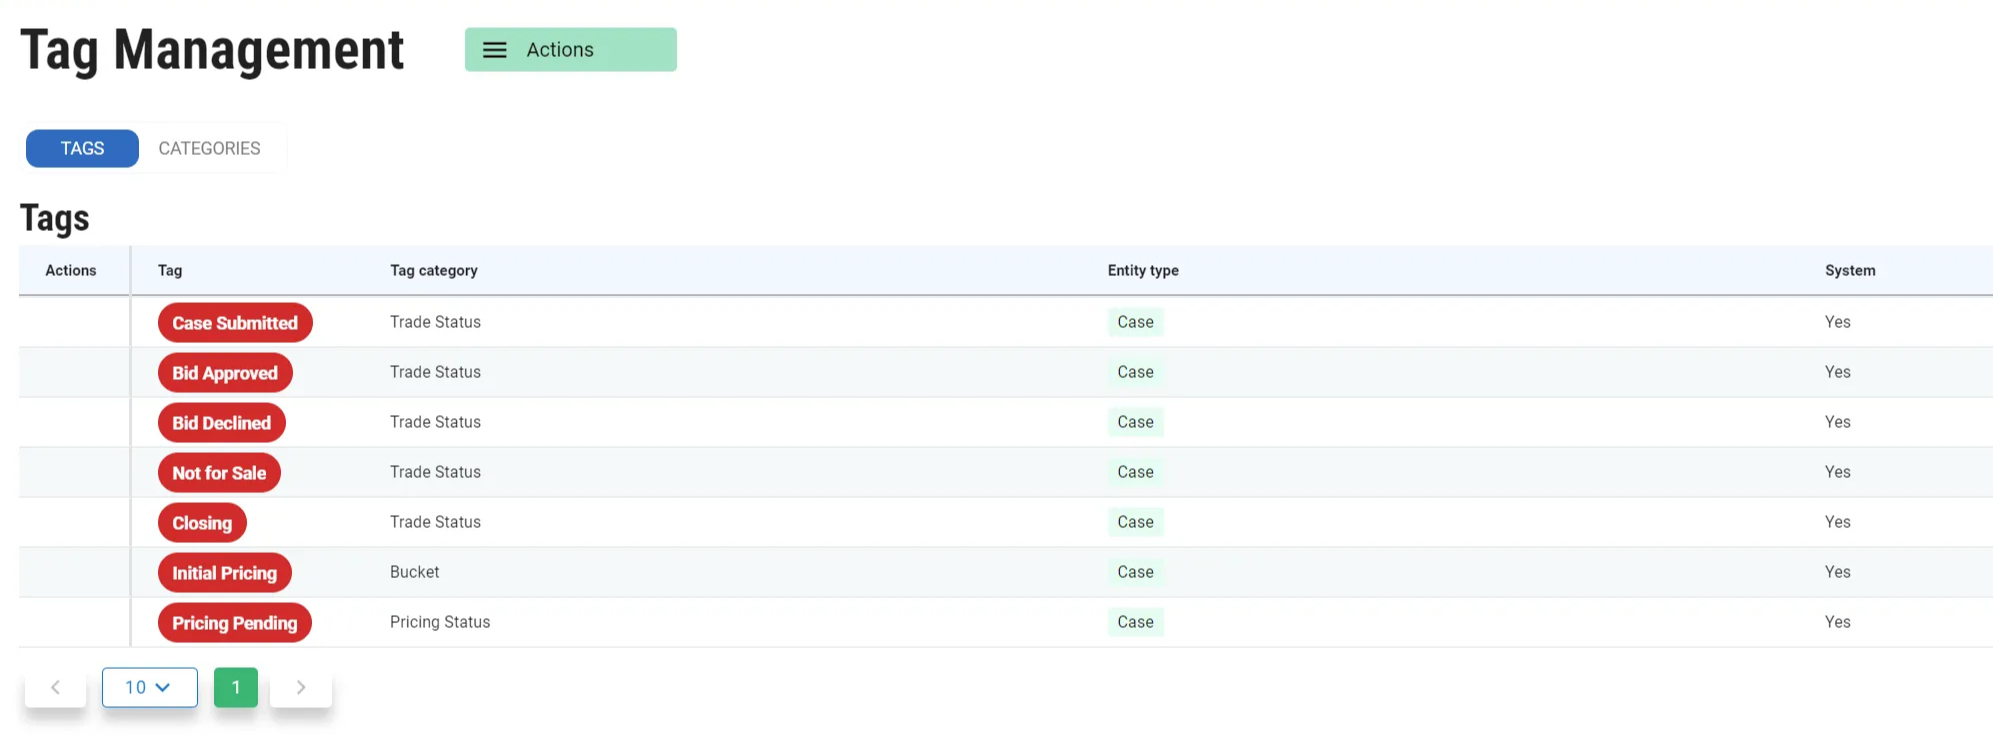
Task: Switch to the Categories tab
Action: tap(209, 148)
